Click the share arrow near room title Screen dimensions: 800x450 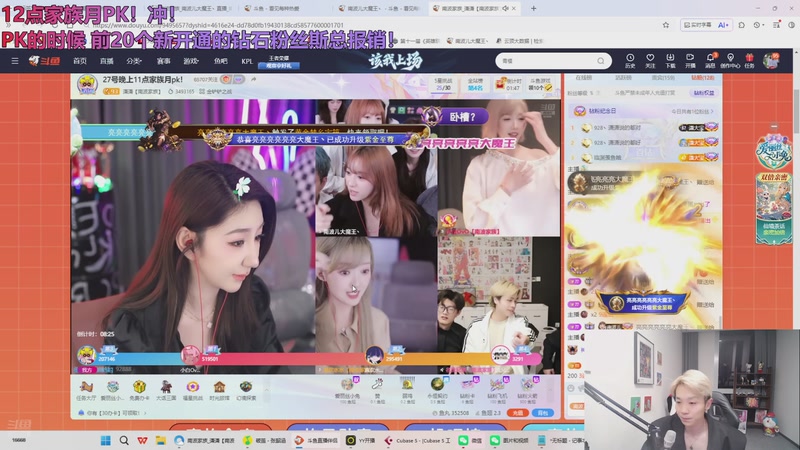(x=254, y=79)
